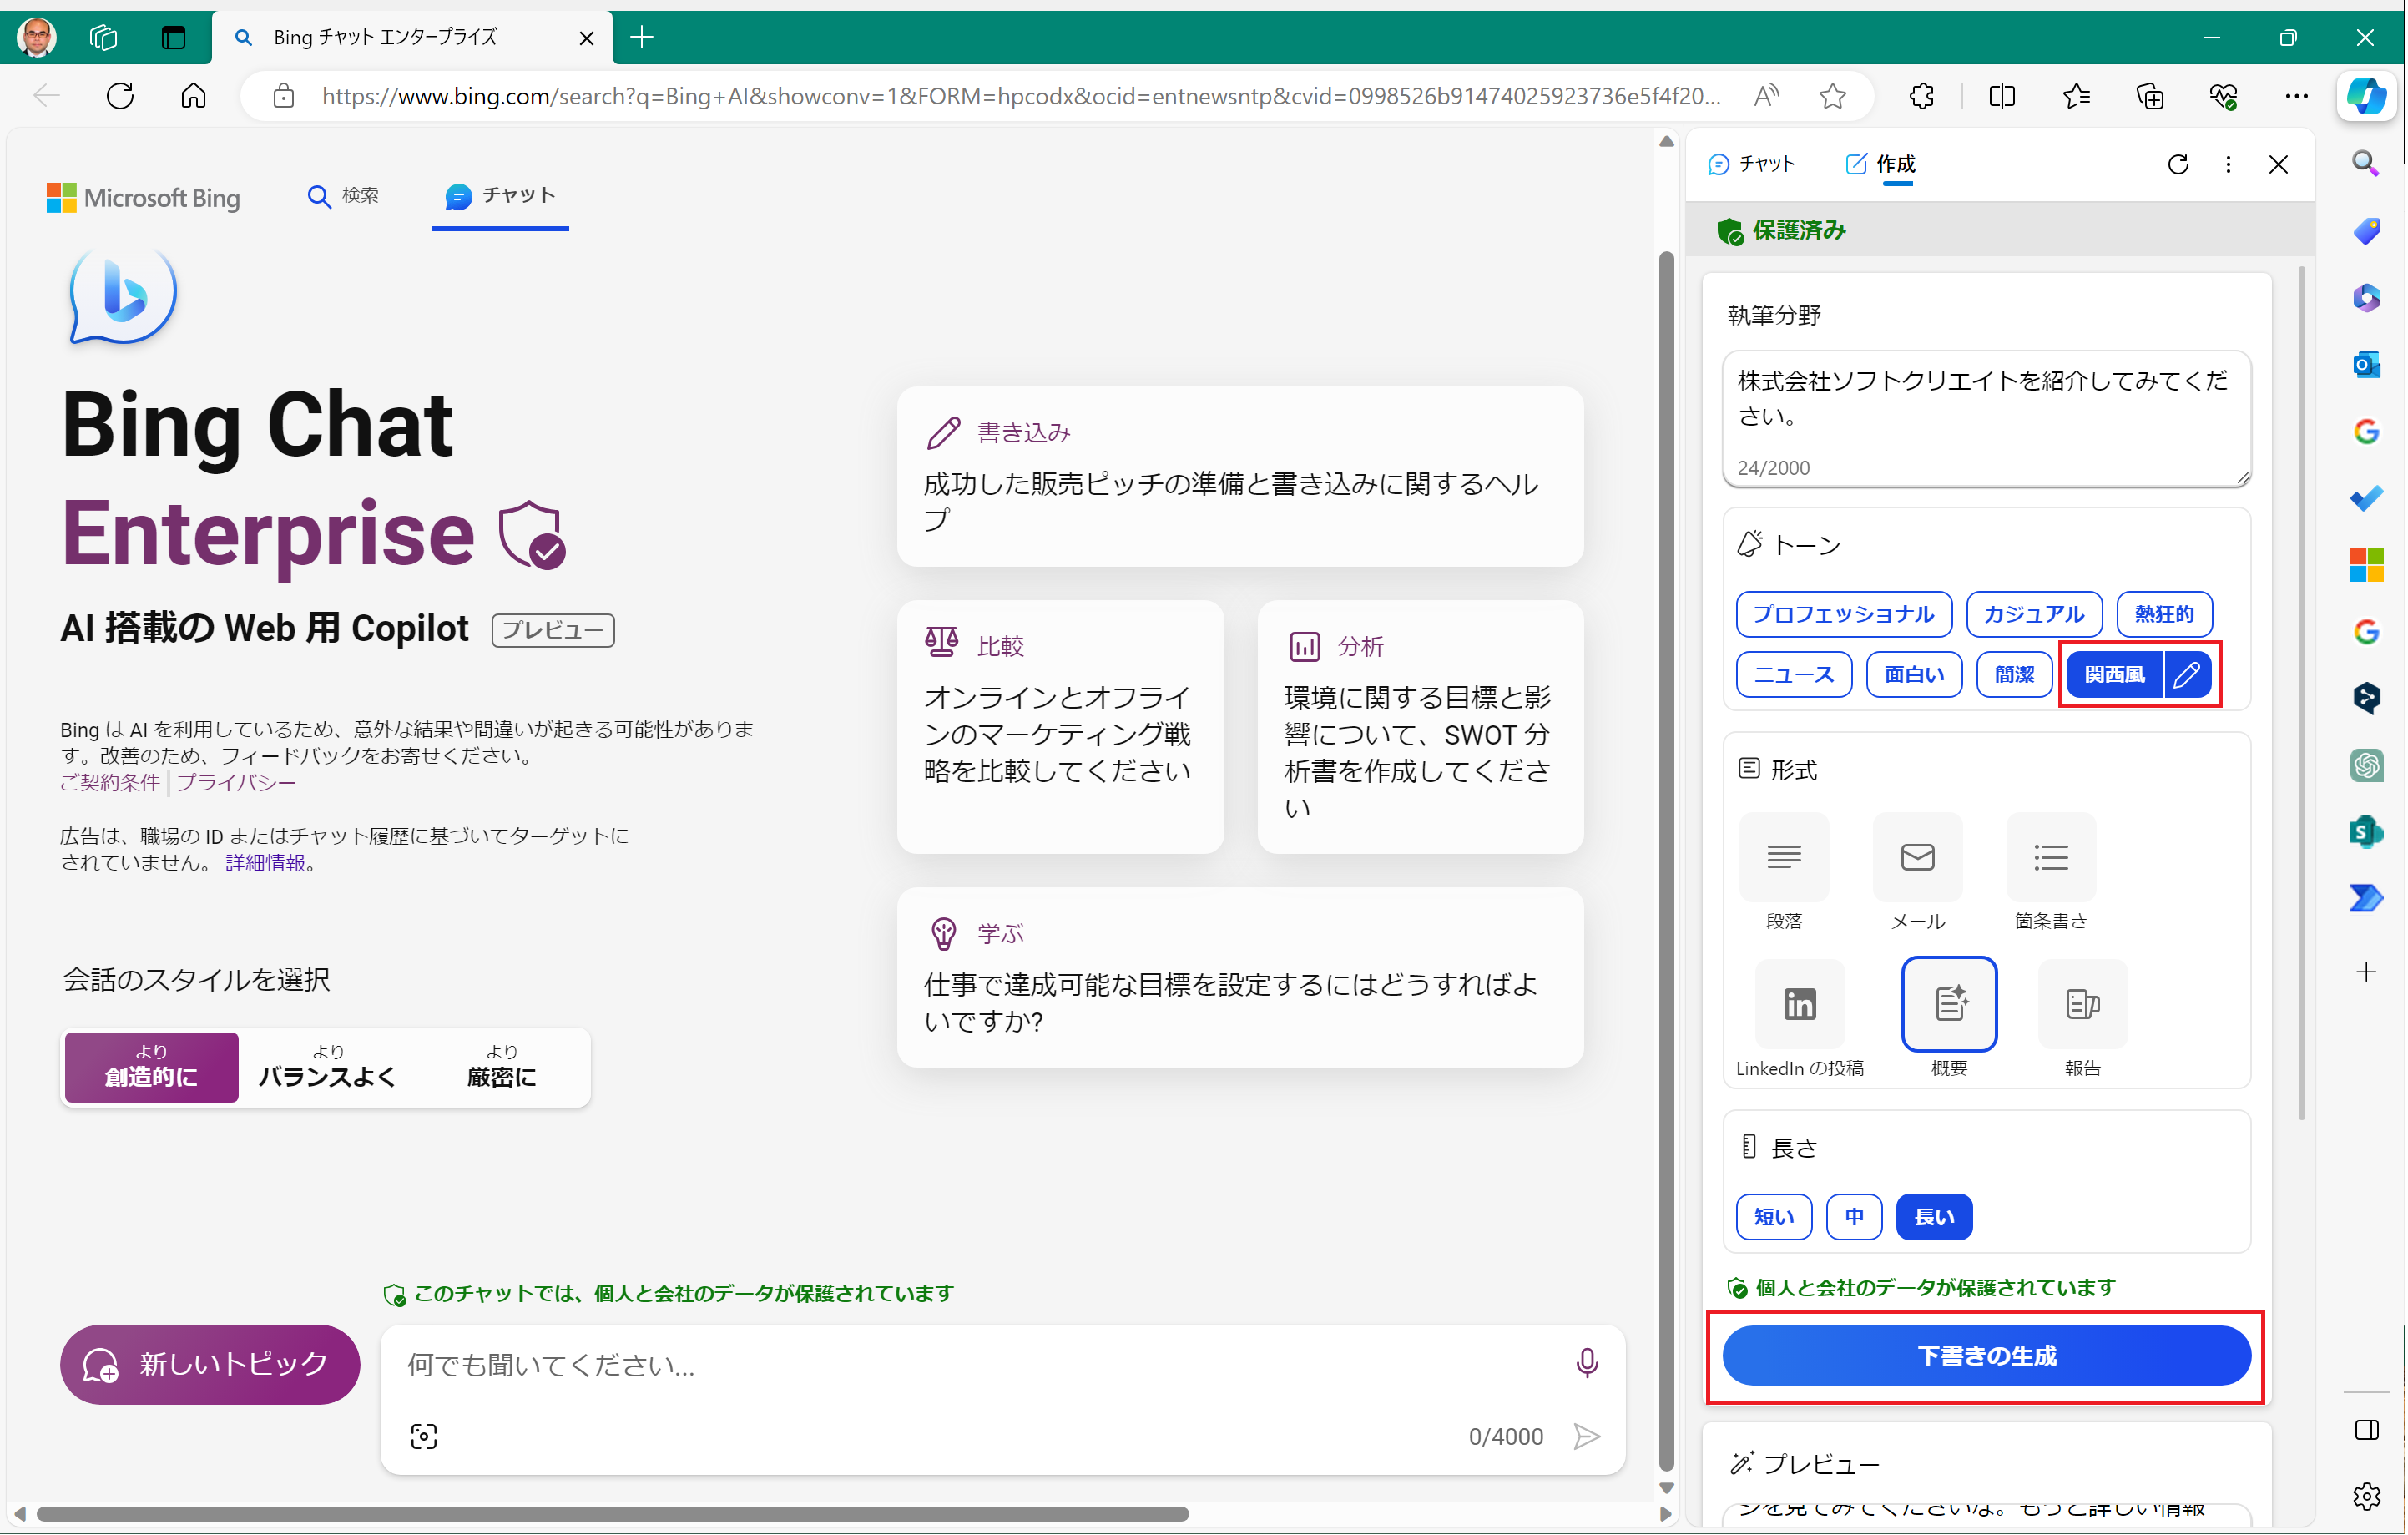Viewport: 2408px width, 1535px height.
Task: Click the Copilot icon in the top-right corner
Action: [2366, 96]
